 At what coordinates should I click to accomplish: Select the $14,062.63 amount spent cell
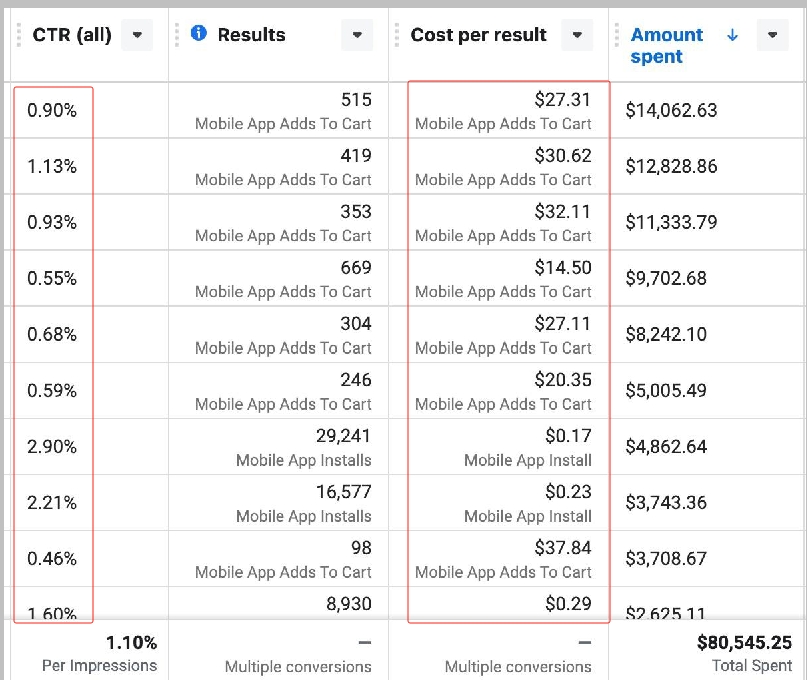click(x=671, y=111)
